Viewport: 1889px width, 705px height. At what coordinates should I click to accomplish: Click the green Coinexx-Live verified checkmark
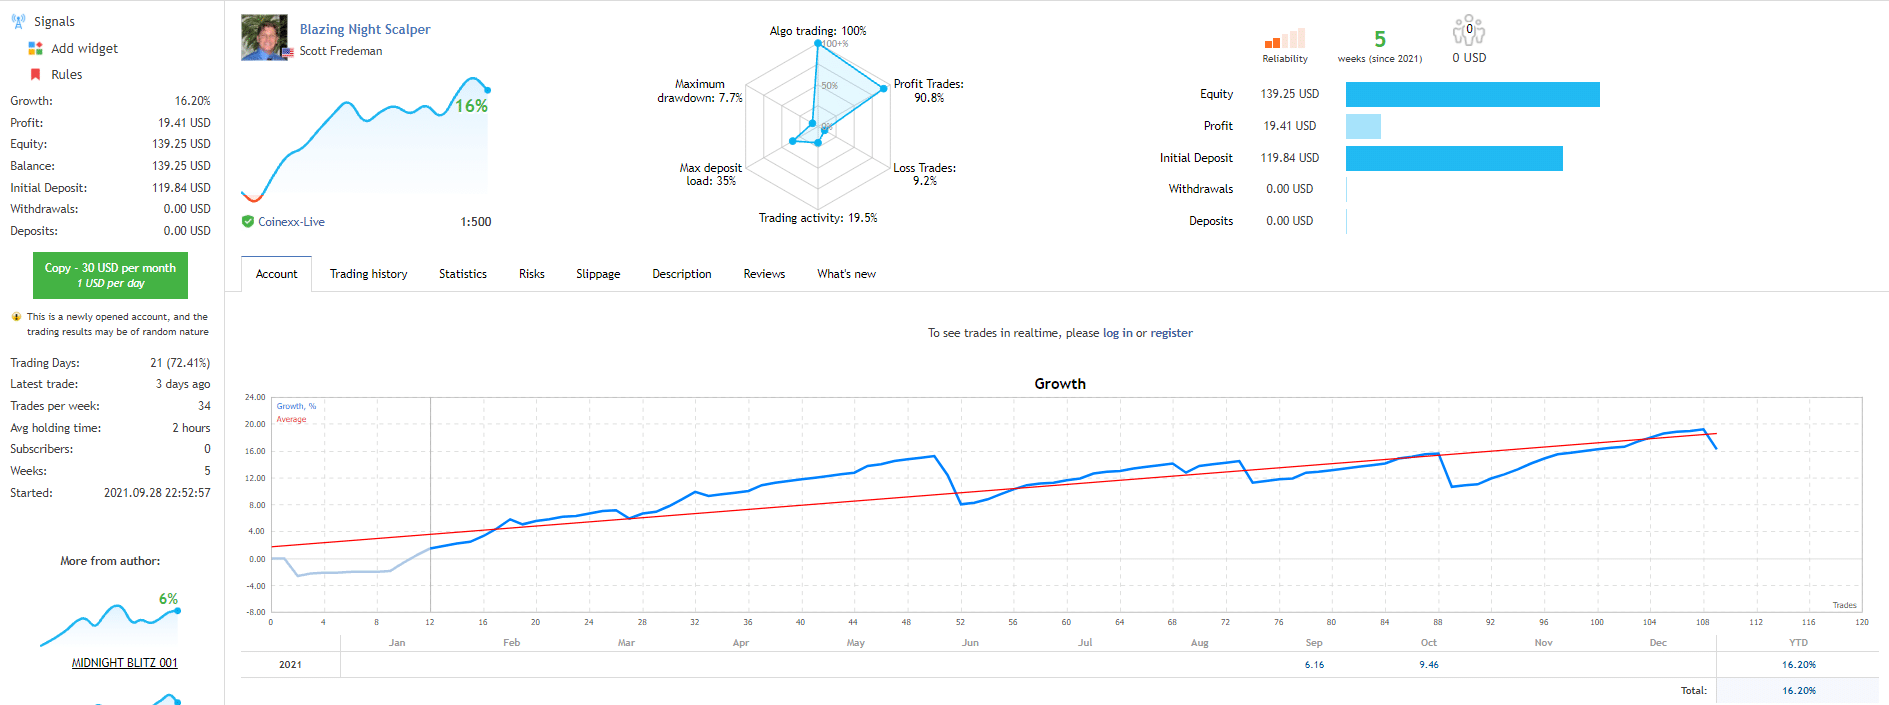[248, 222]
